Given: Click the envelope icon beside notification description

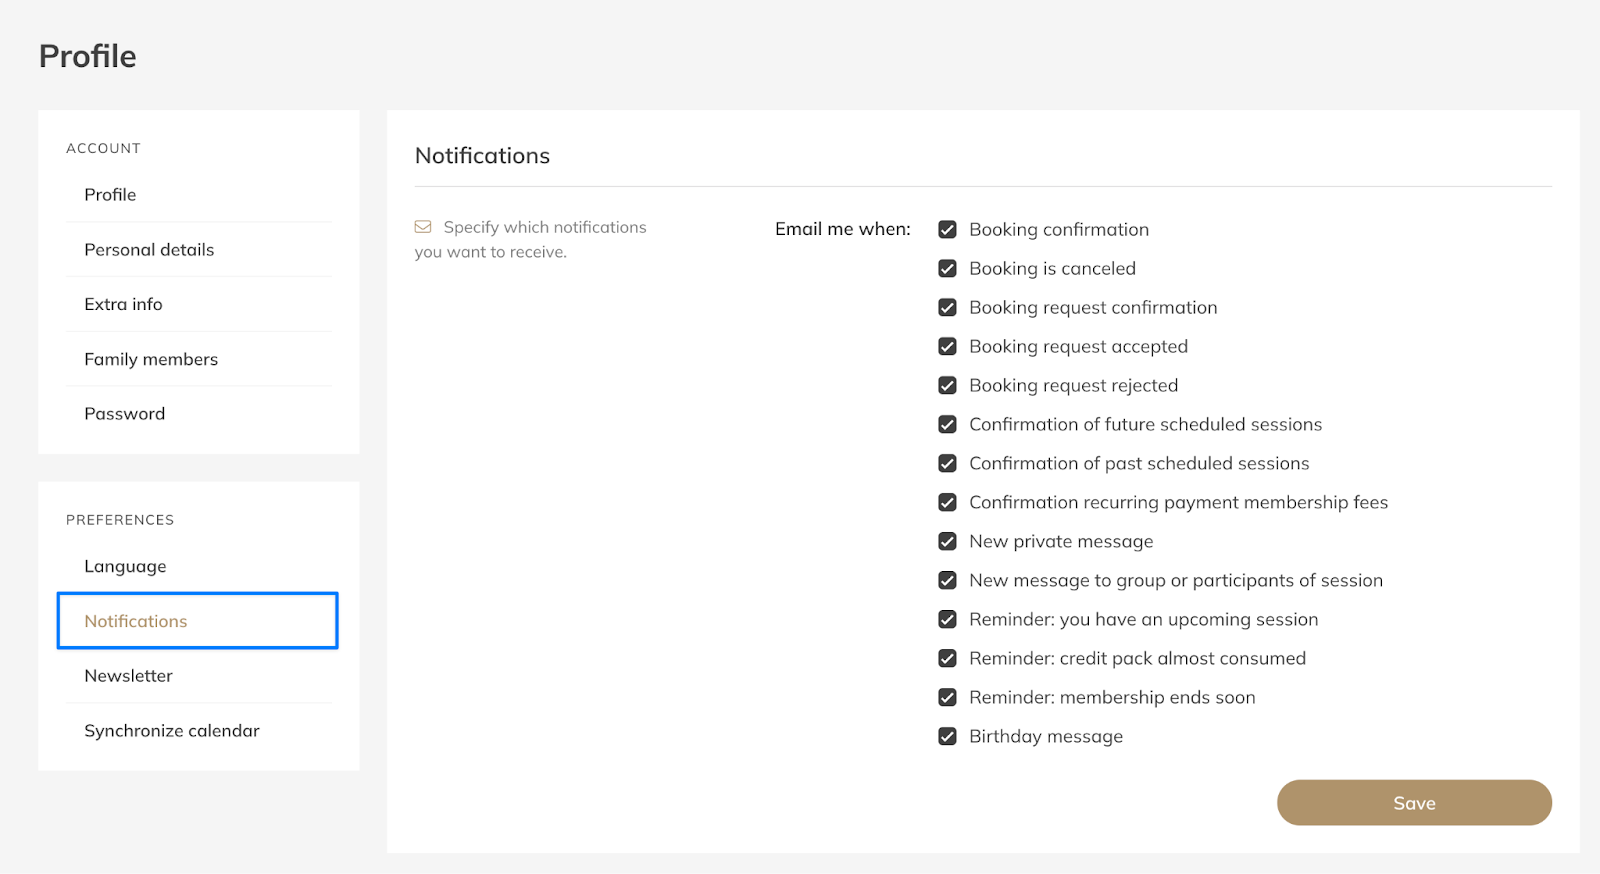Looking at the screenshot, I should click(423, 227).
